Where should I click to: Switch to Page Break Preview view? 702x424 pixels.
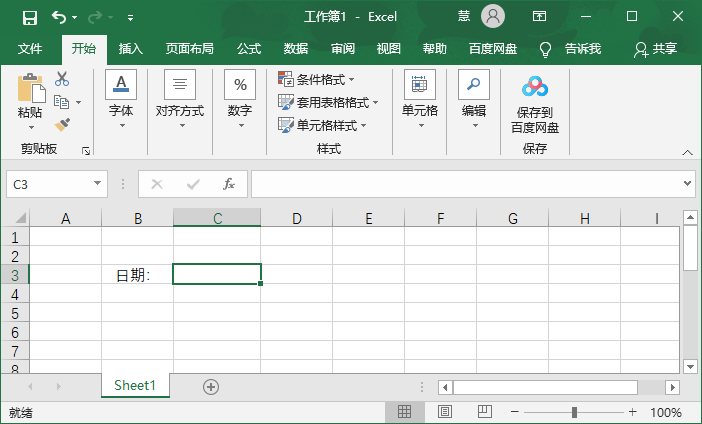click(x=485, y=412)
